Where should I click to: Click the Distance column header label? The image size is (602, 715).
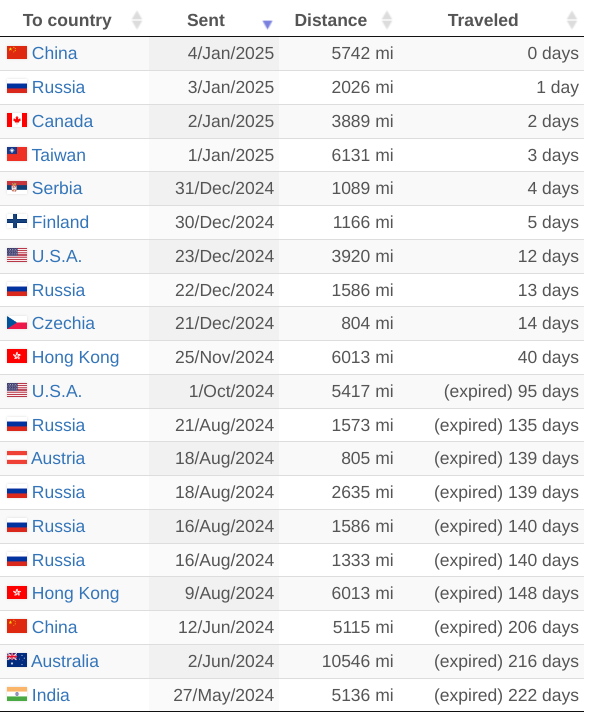331,20
